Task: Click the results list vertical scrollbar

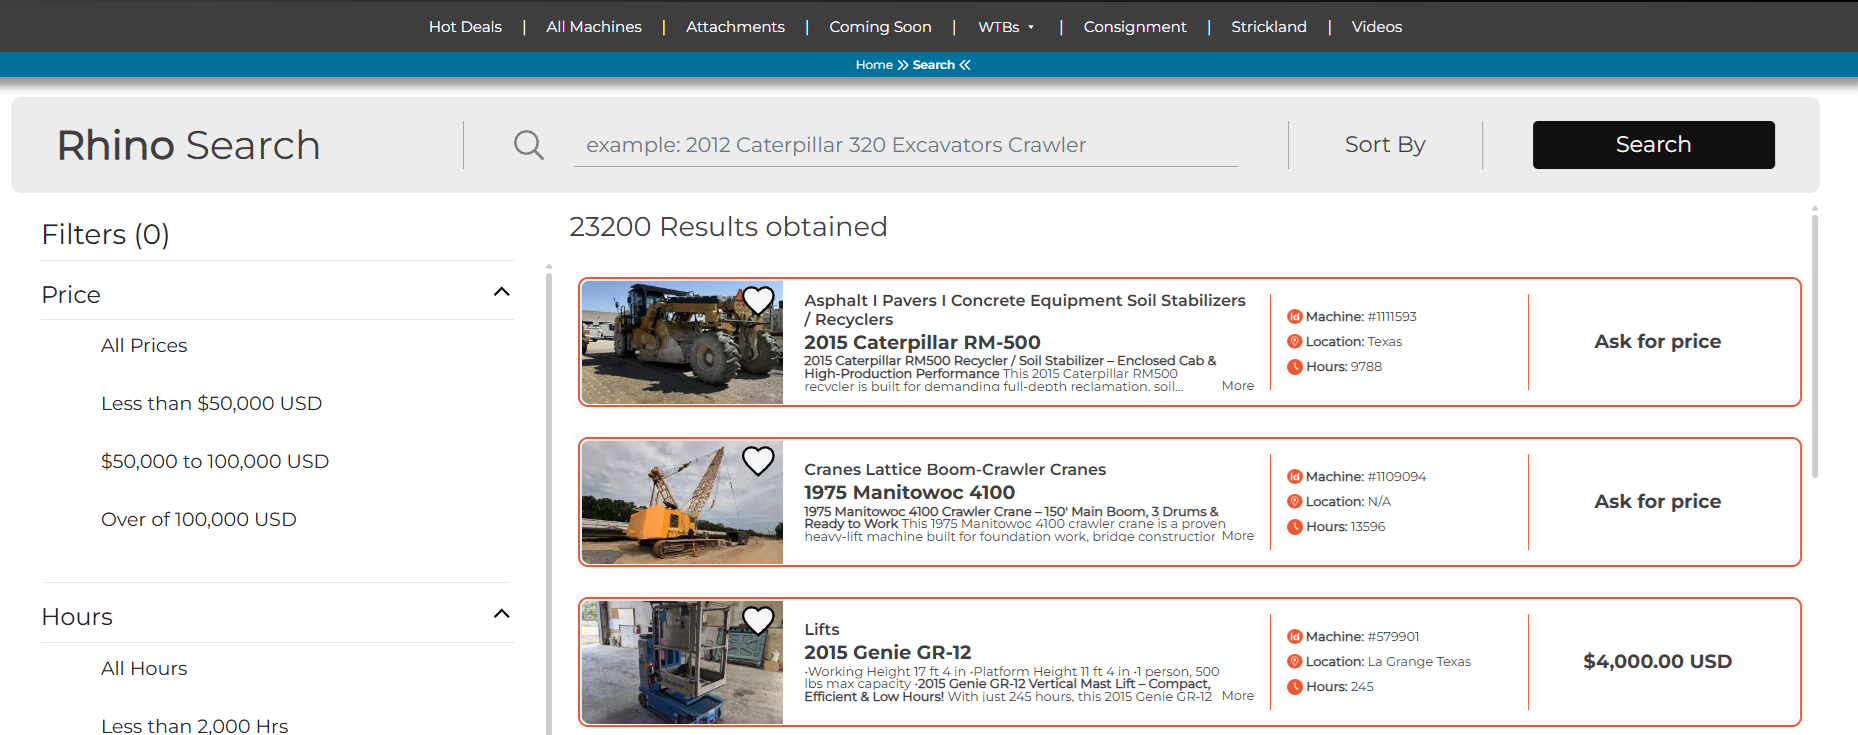Action: click(1814, 345)
